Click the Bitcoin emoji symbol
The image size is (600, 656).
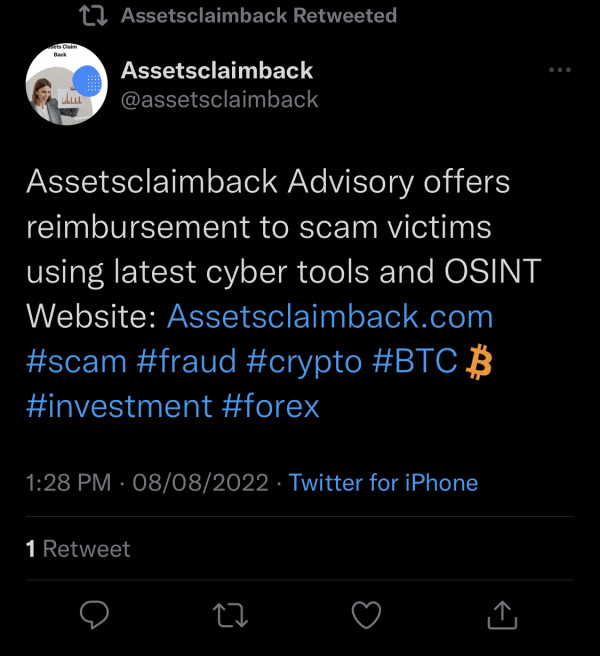point(479,361)
